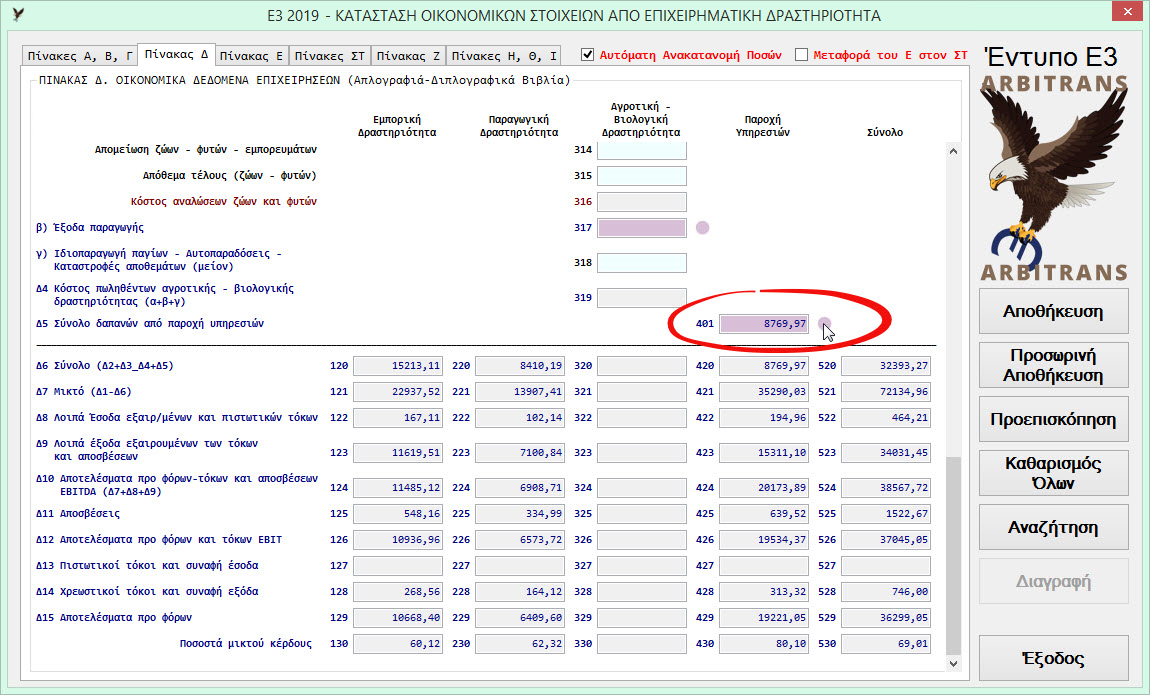
Task: Open Προεπισκόπηση preview
Action: pos(1053,419)
